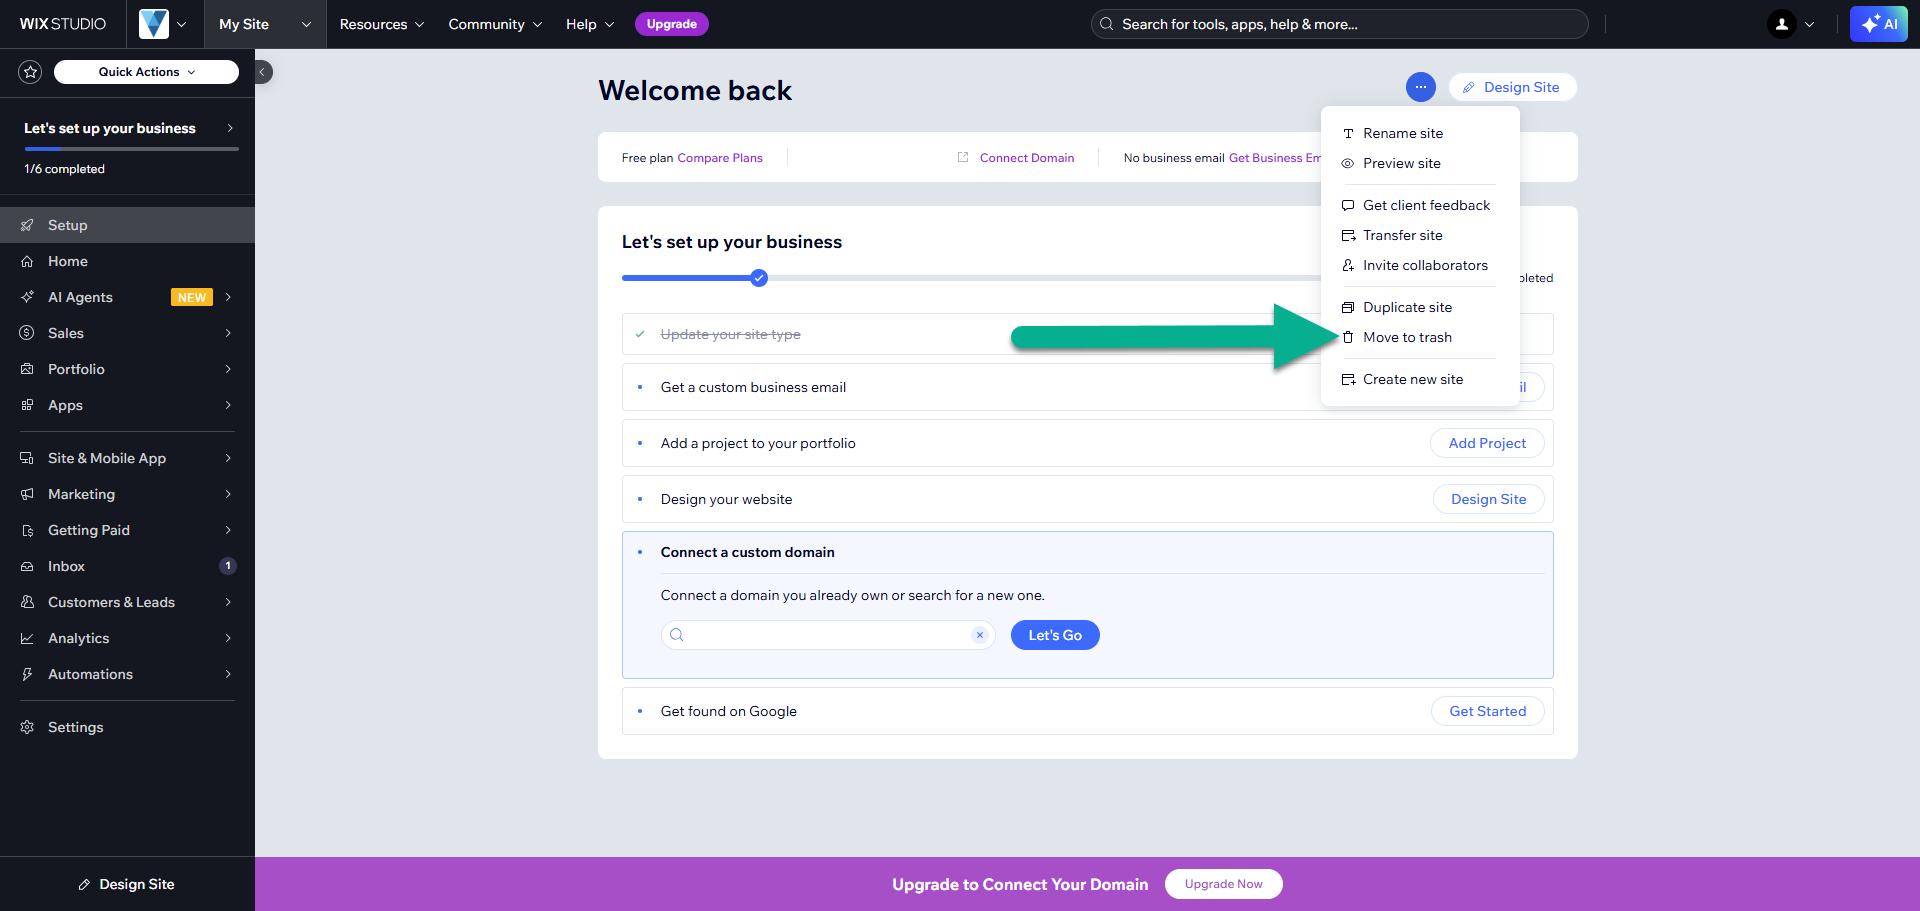Click the favorites star icon
This screenshot has width=1920, height=911.
pyautogui.click(x=30, y=72)
